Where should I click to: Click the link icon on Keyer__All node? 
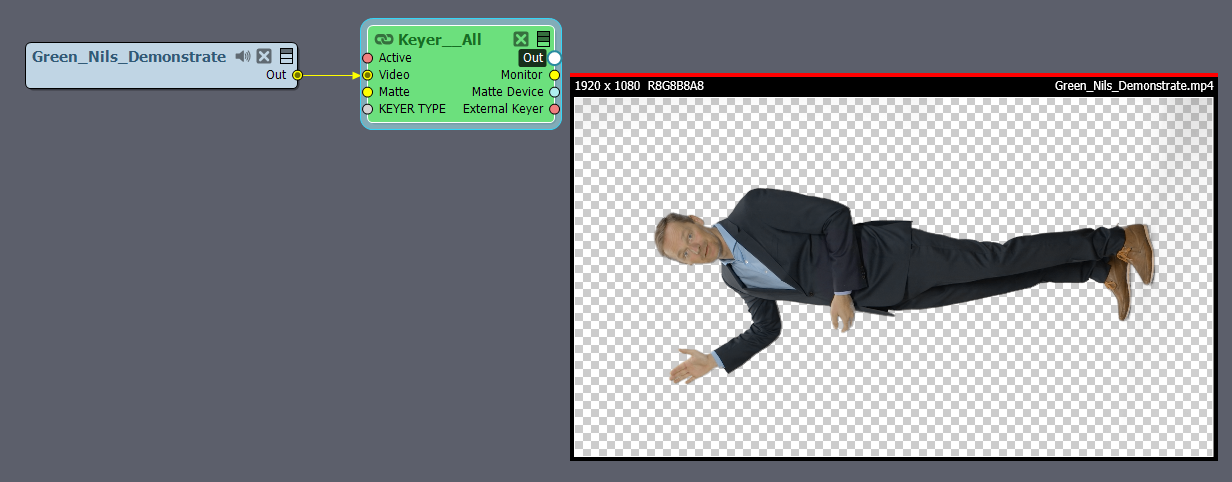384,40
